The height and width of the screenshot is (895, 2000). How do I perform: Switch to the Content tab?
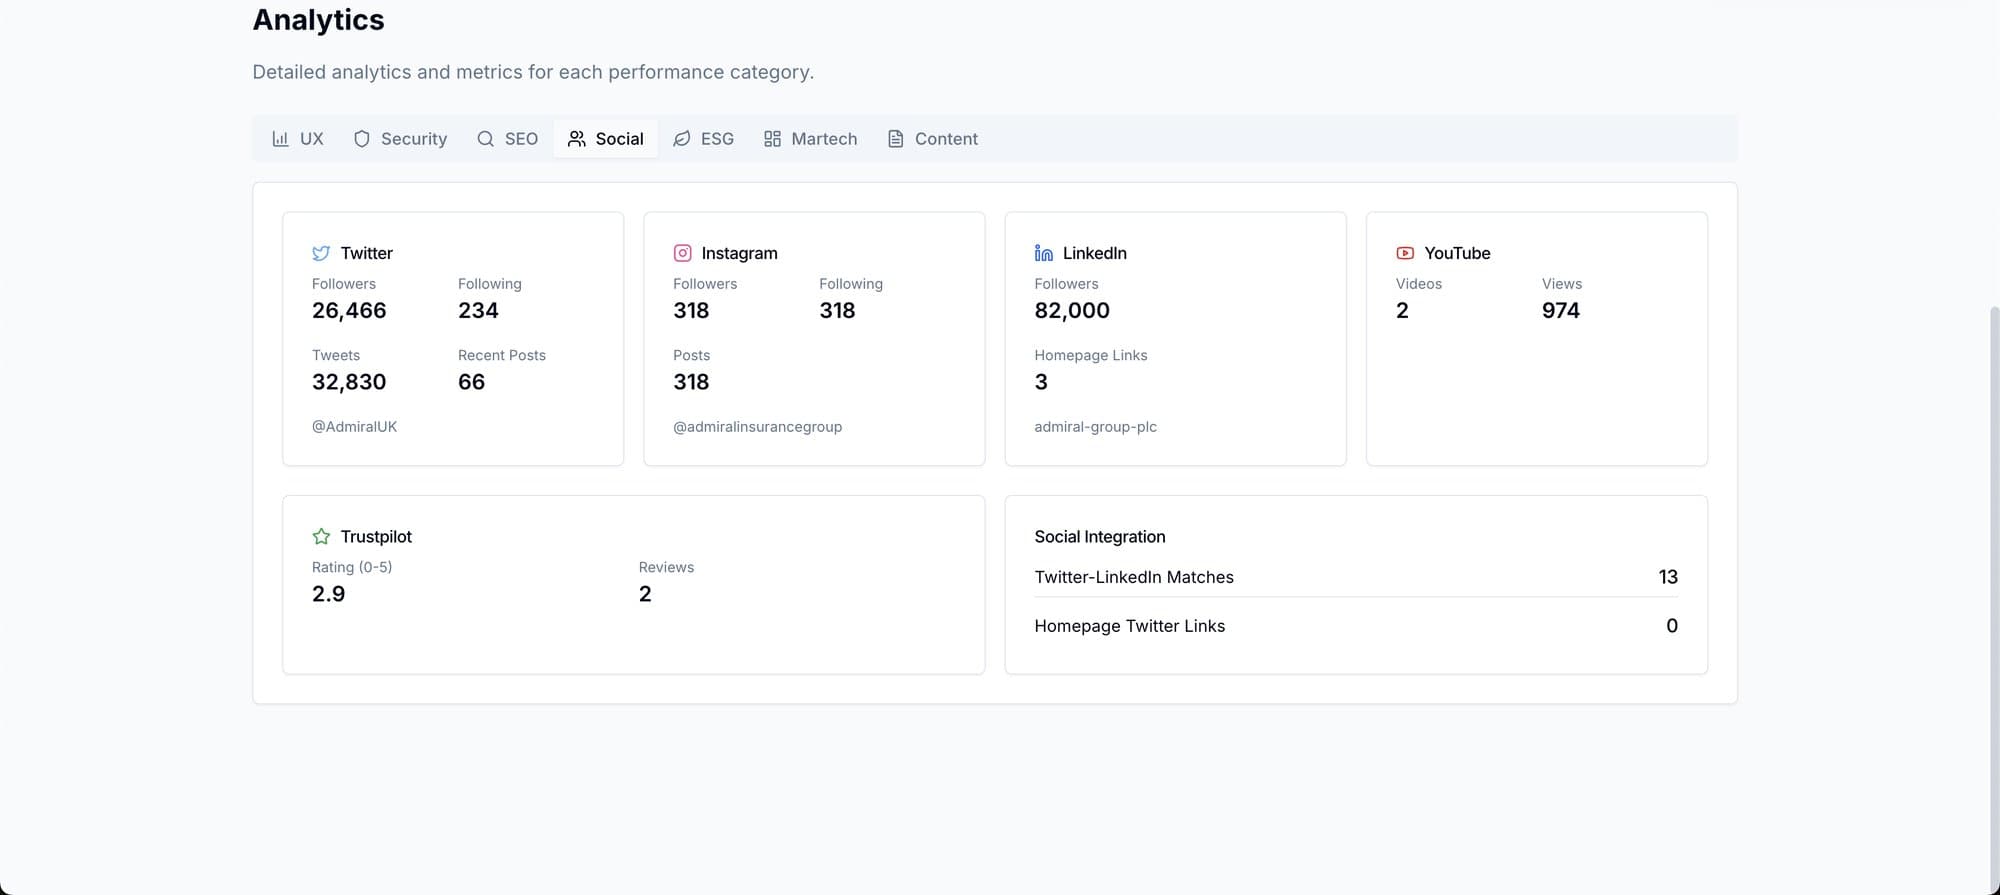933,139
